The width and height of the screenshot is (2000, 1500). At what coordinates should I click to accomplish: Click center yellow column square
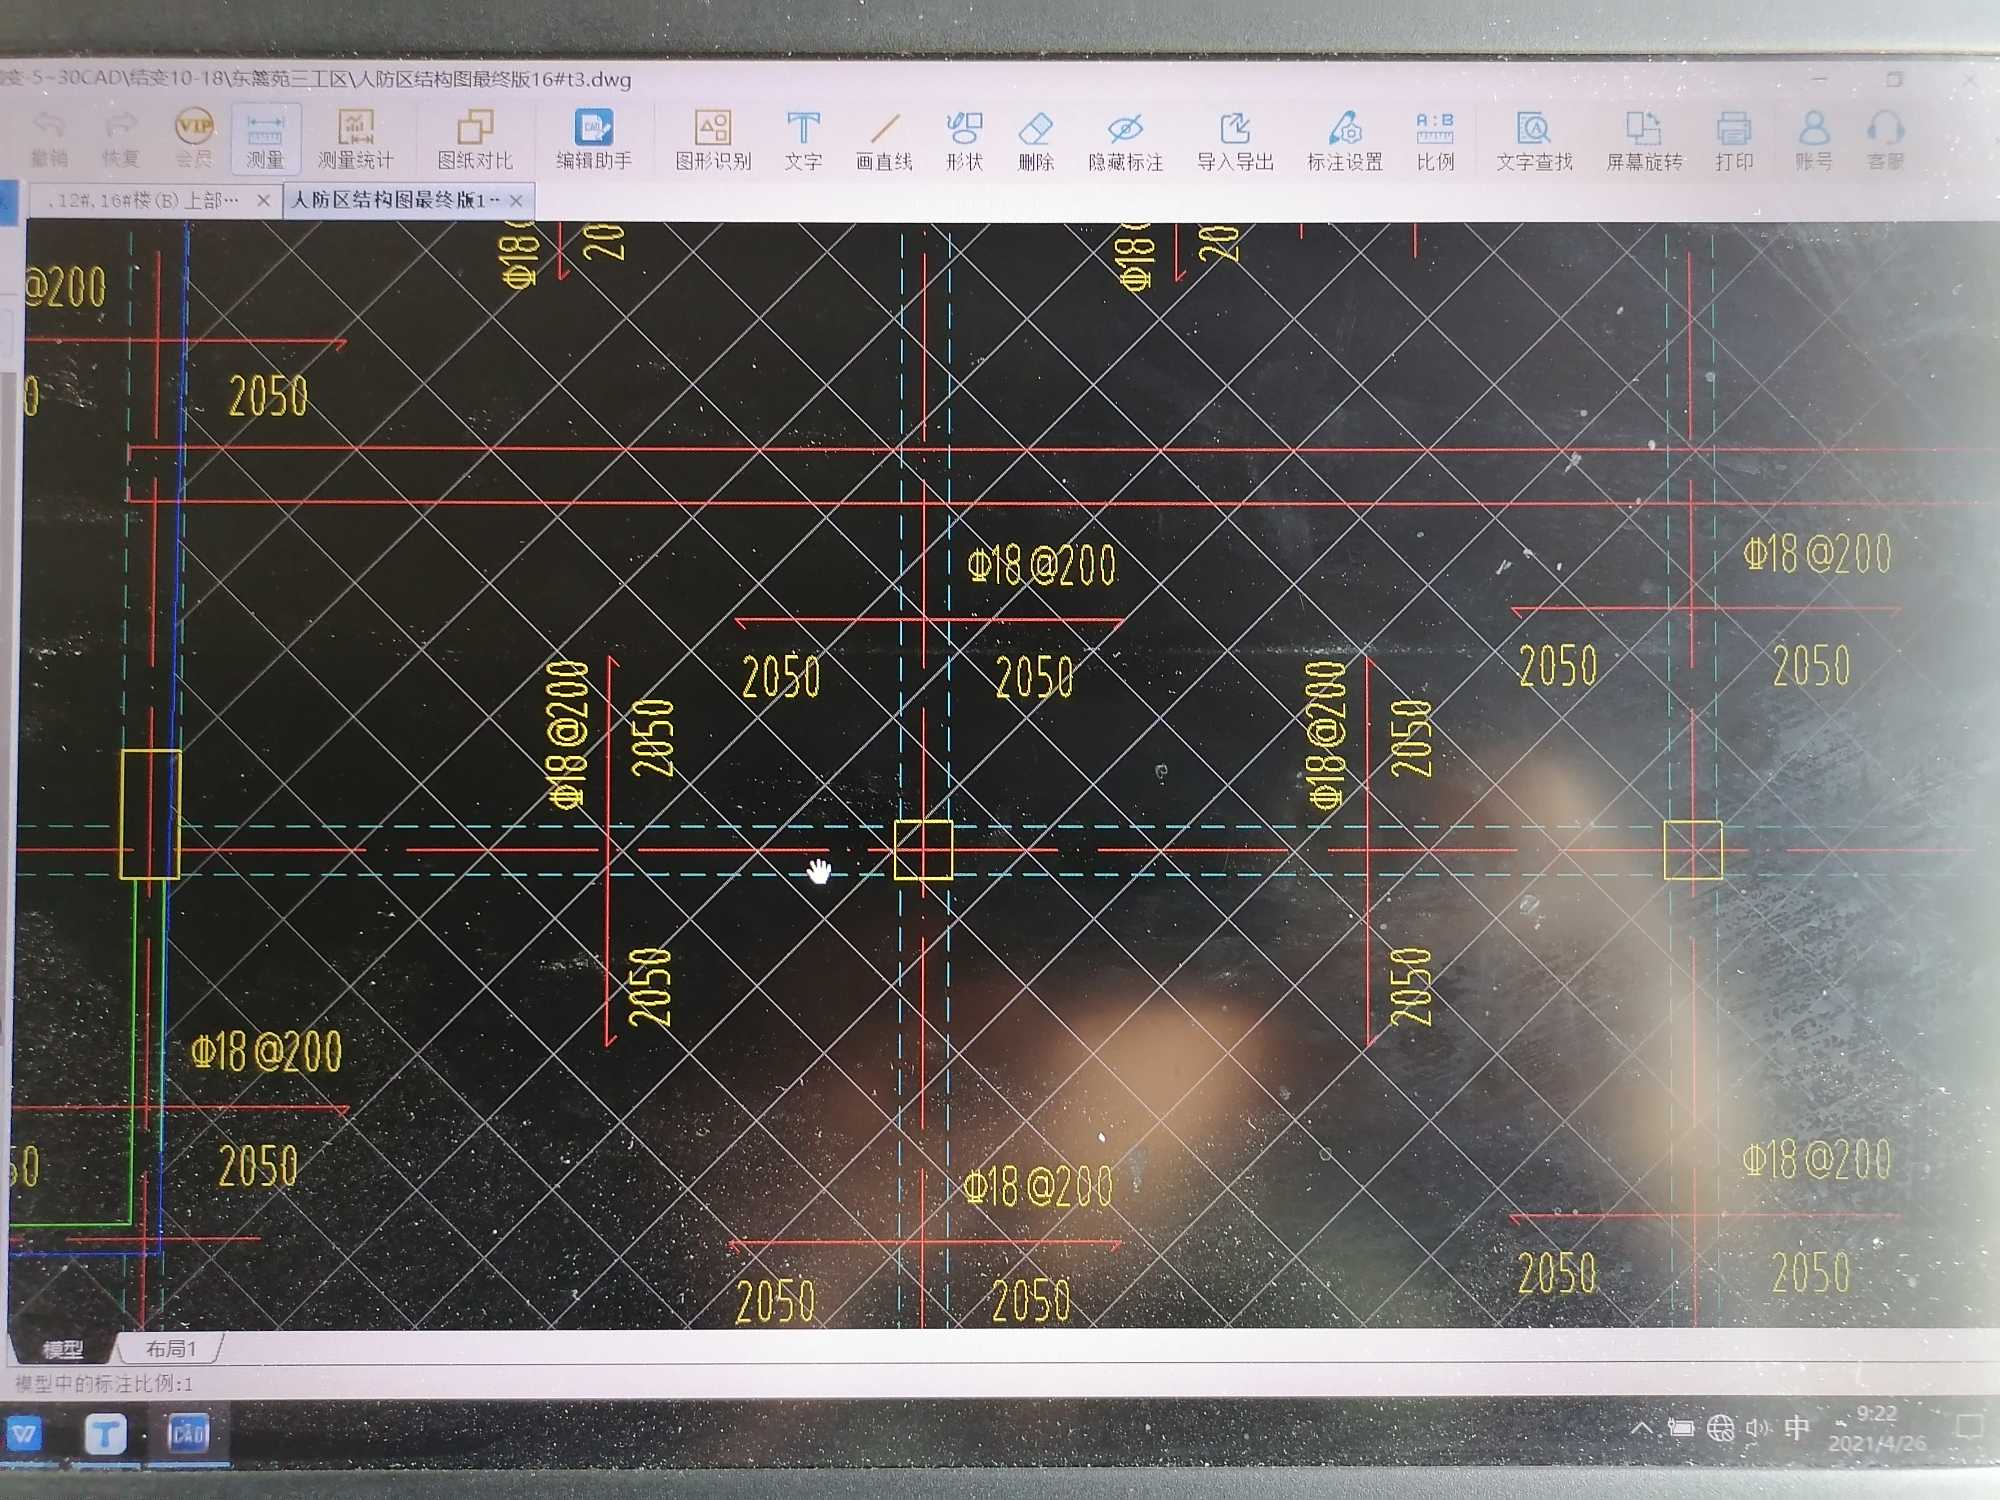[923, 850]
